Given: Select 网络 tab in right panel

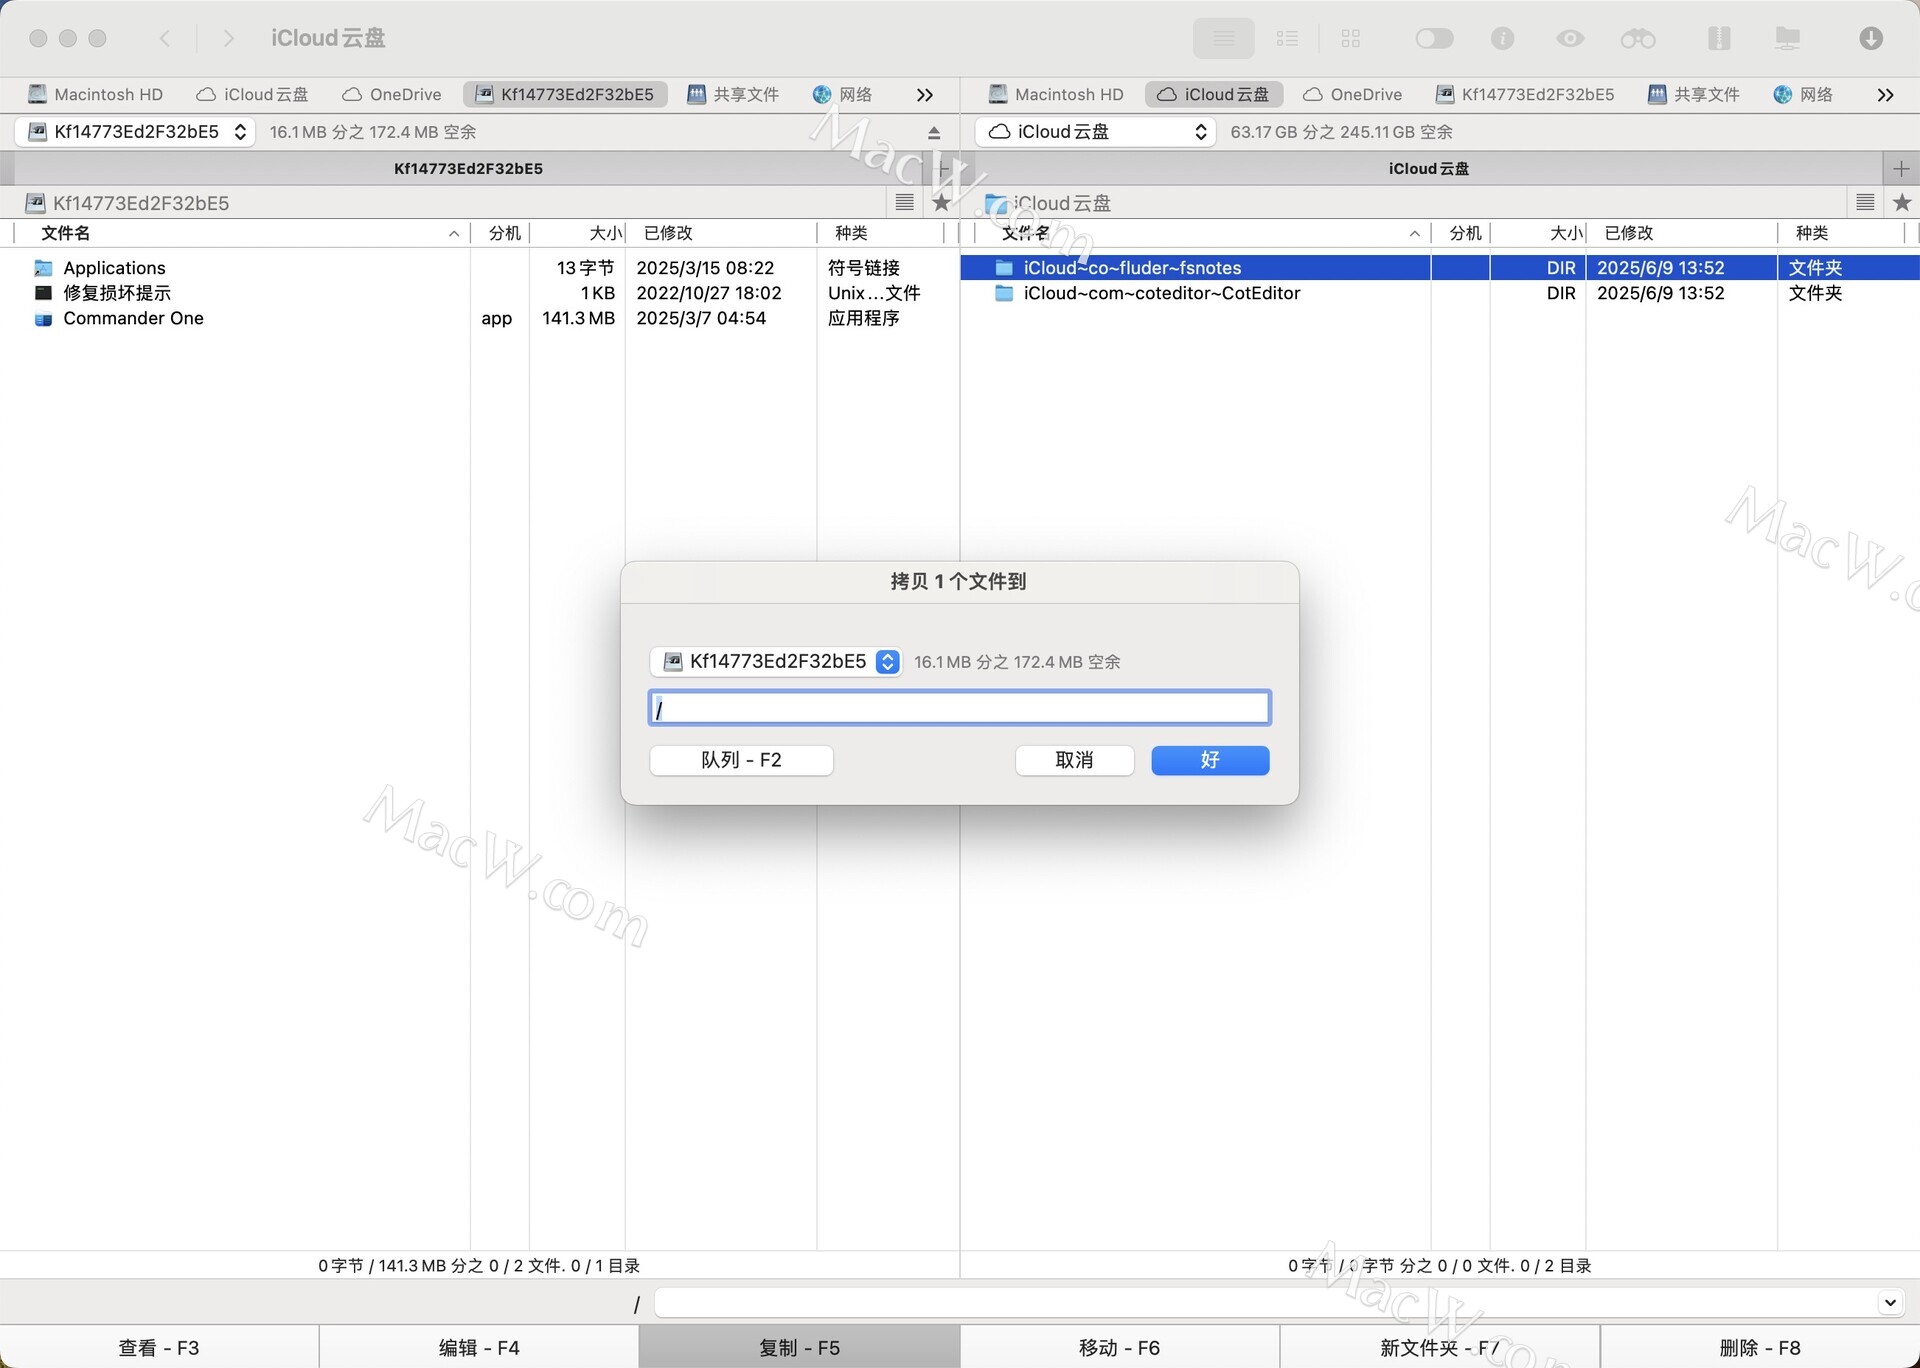Looking at the screenshot, I should 1804,94.
